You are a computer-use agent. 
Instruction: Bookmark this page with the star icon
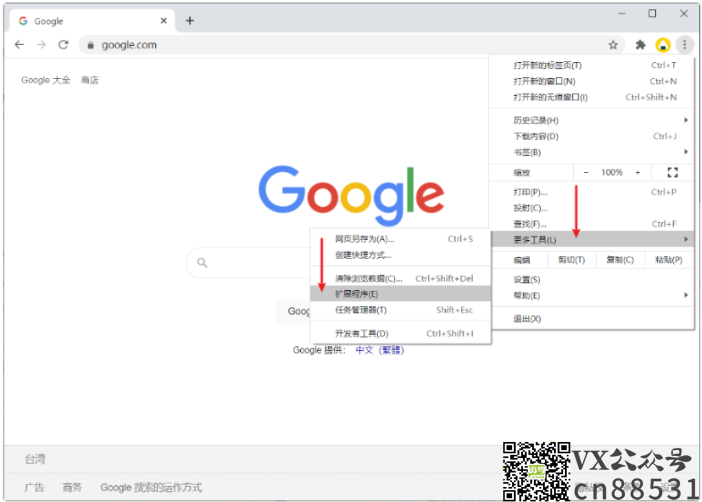(613, 45)
